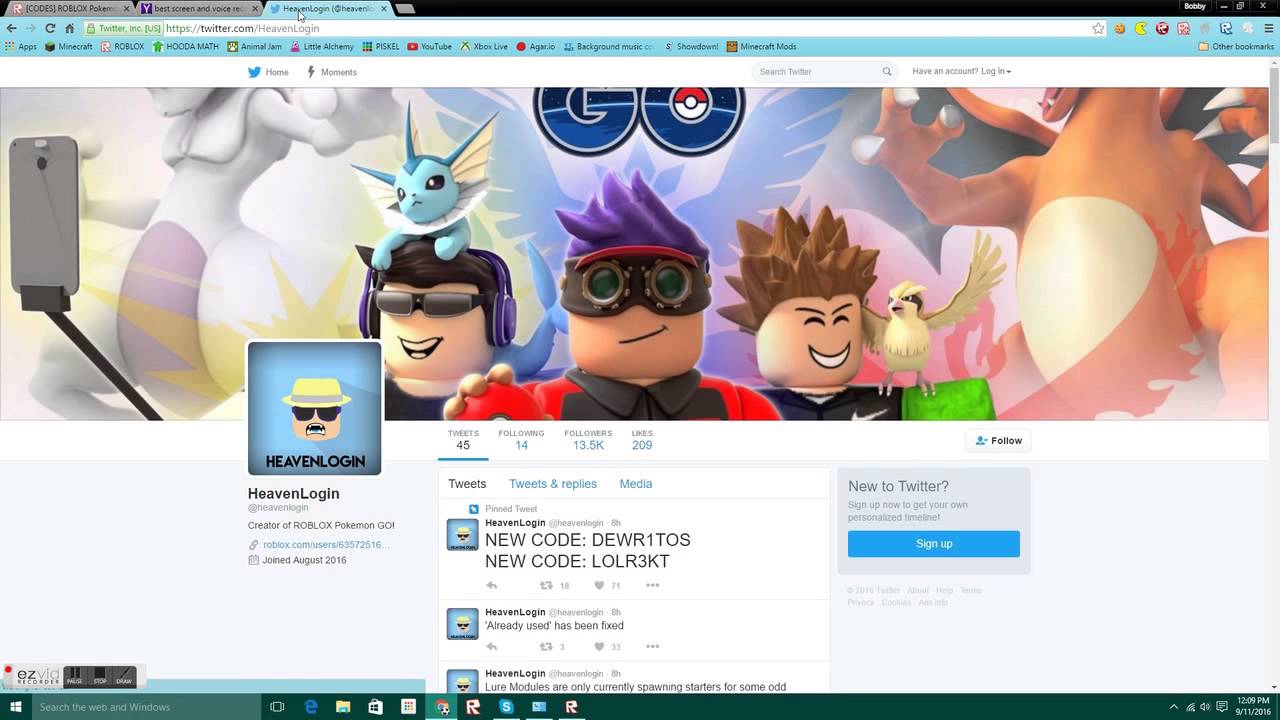The image size is (1280, 720).
Task: Close the HeavenLogin browser tab
Action: [x=384, y=8]
